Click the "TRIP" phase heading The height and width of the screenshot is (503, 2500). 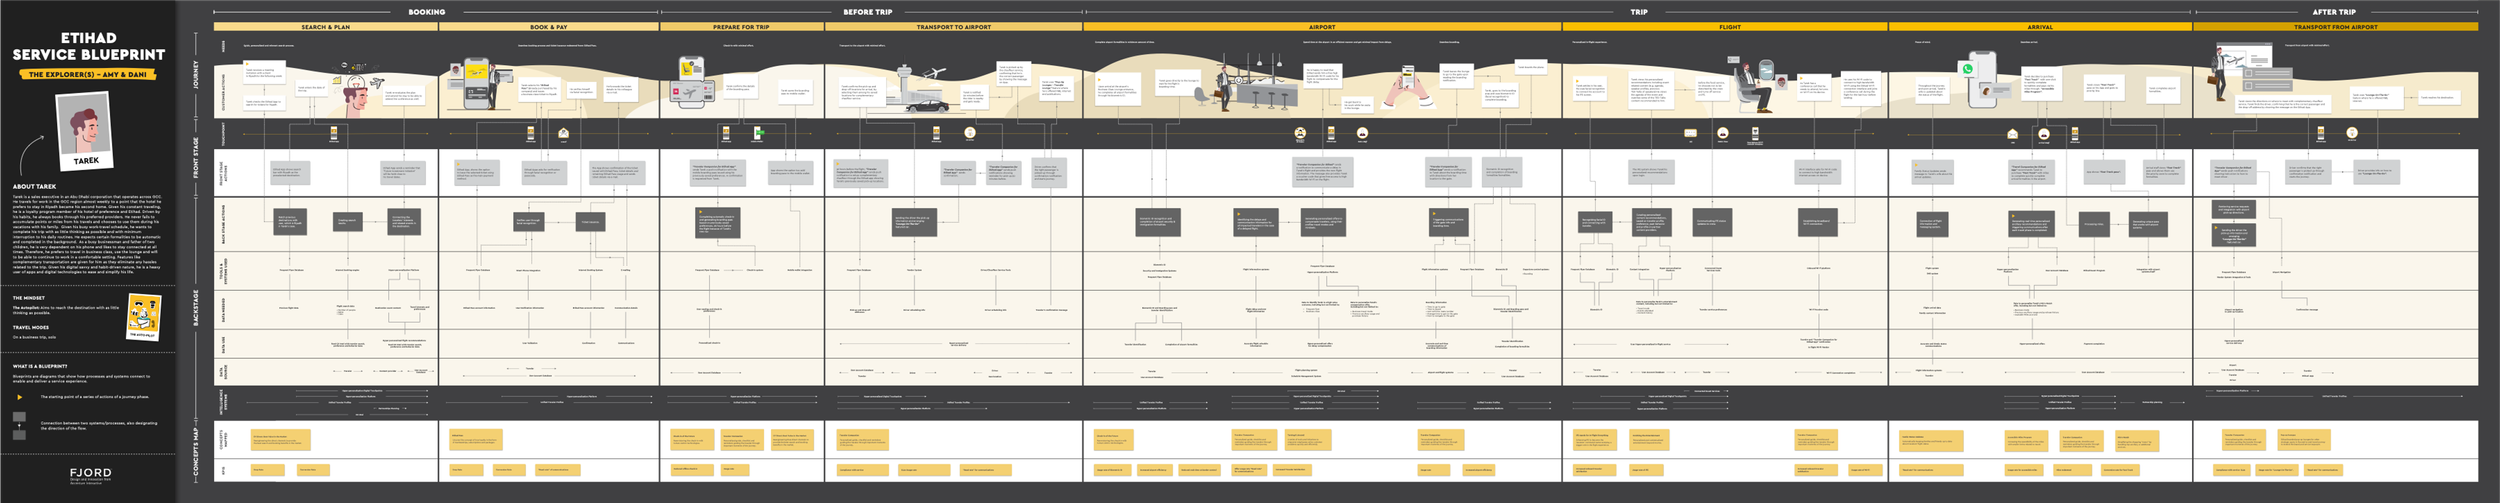[1638, 12]
